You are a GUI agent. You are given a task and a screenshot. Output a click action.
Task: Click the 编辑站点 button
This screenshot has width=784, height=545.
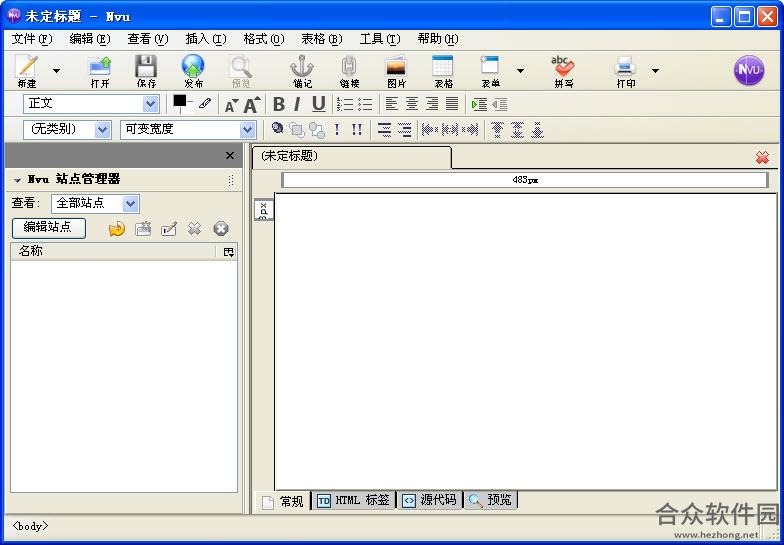click(x=48, y=228)
